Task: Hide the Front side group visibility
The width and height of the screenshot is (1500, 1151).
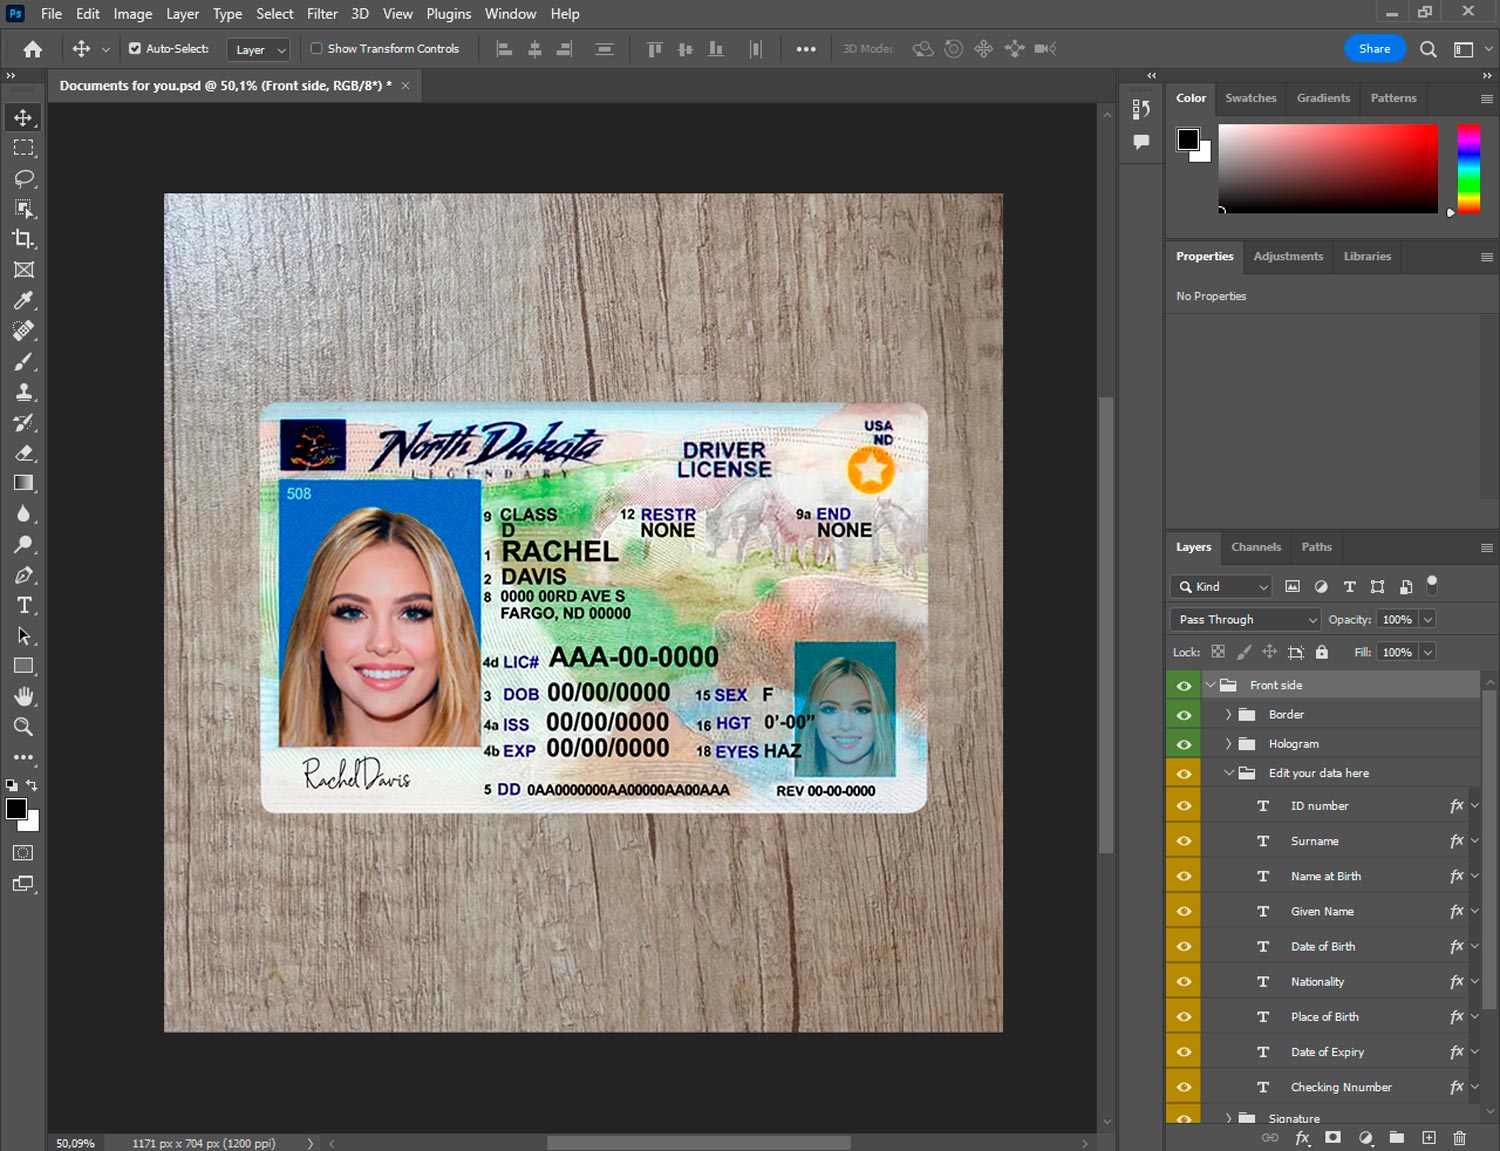Action: (x=1184, y=686)
